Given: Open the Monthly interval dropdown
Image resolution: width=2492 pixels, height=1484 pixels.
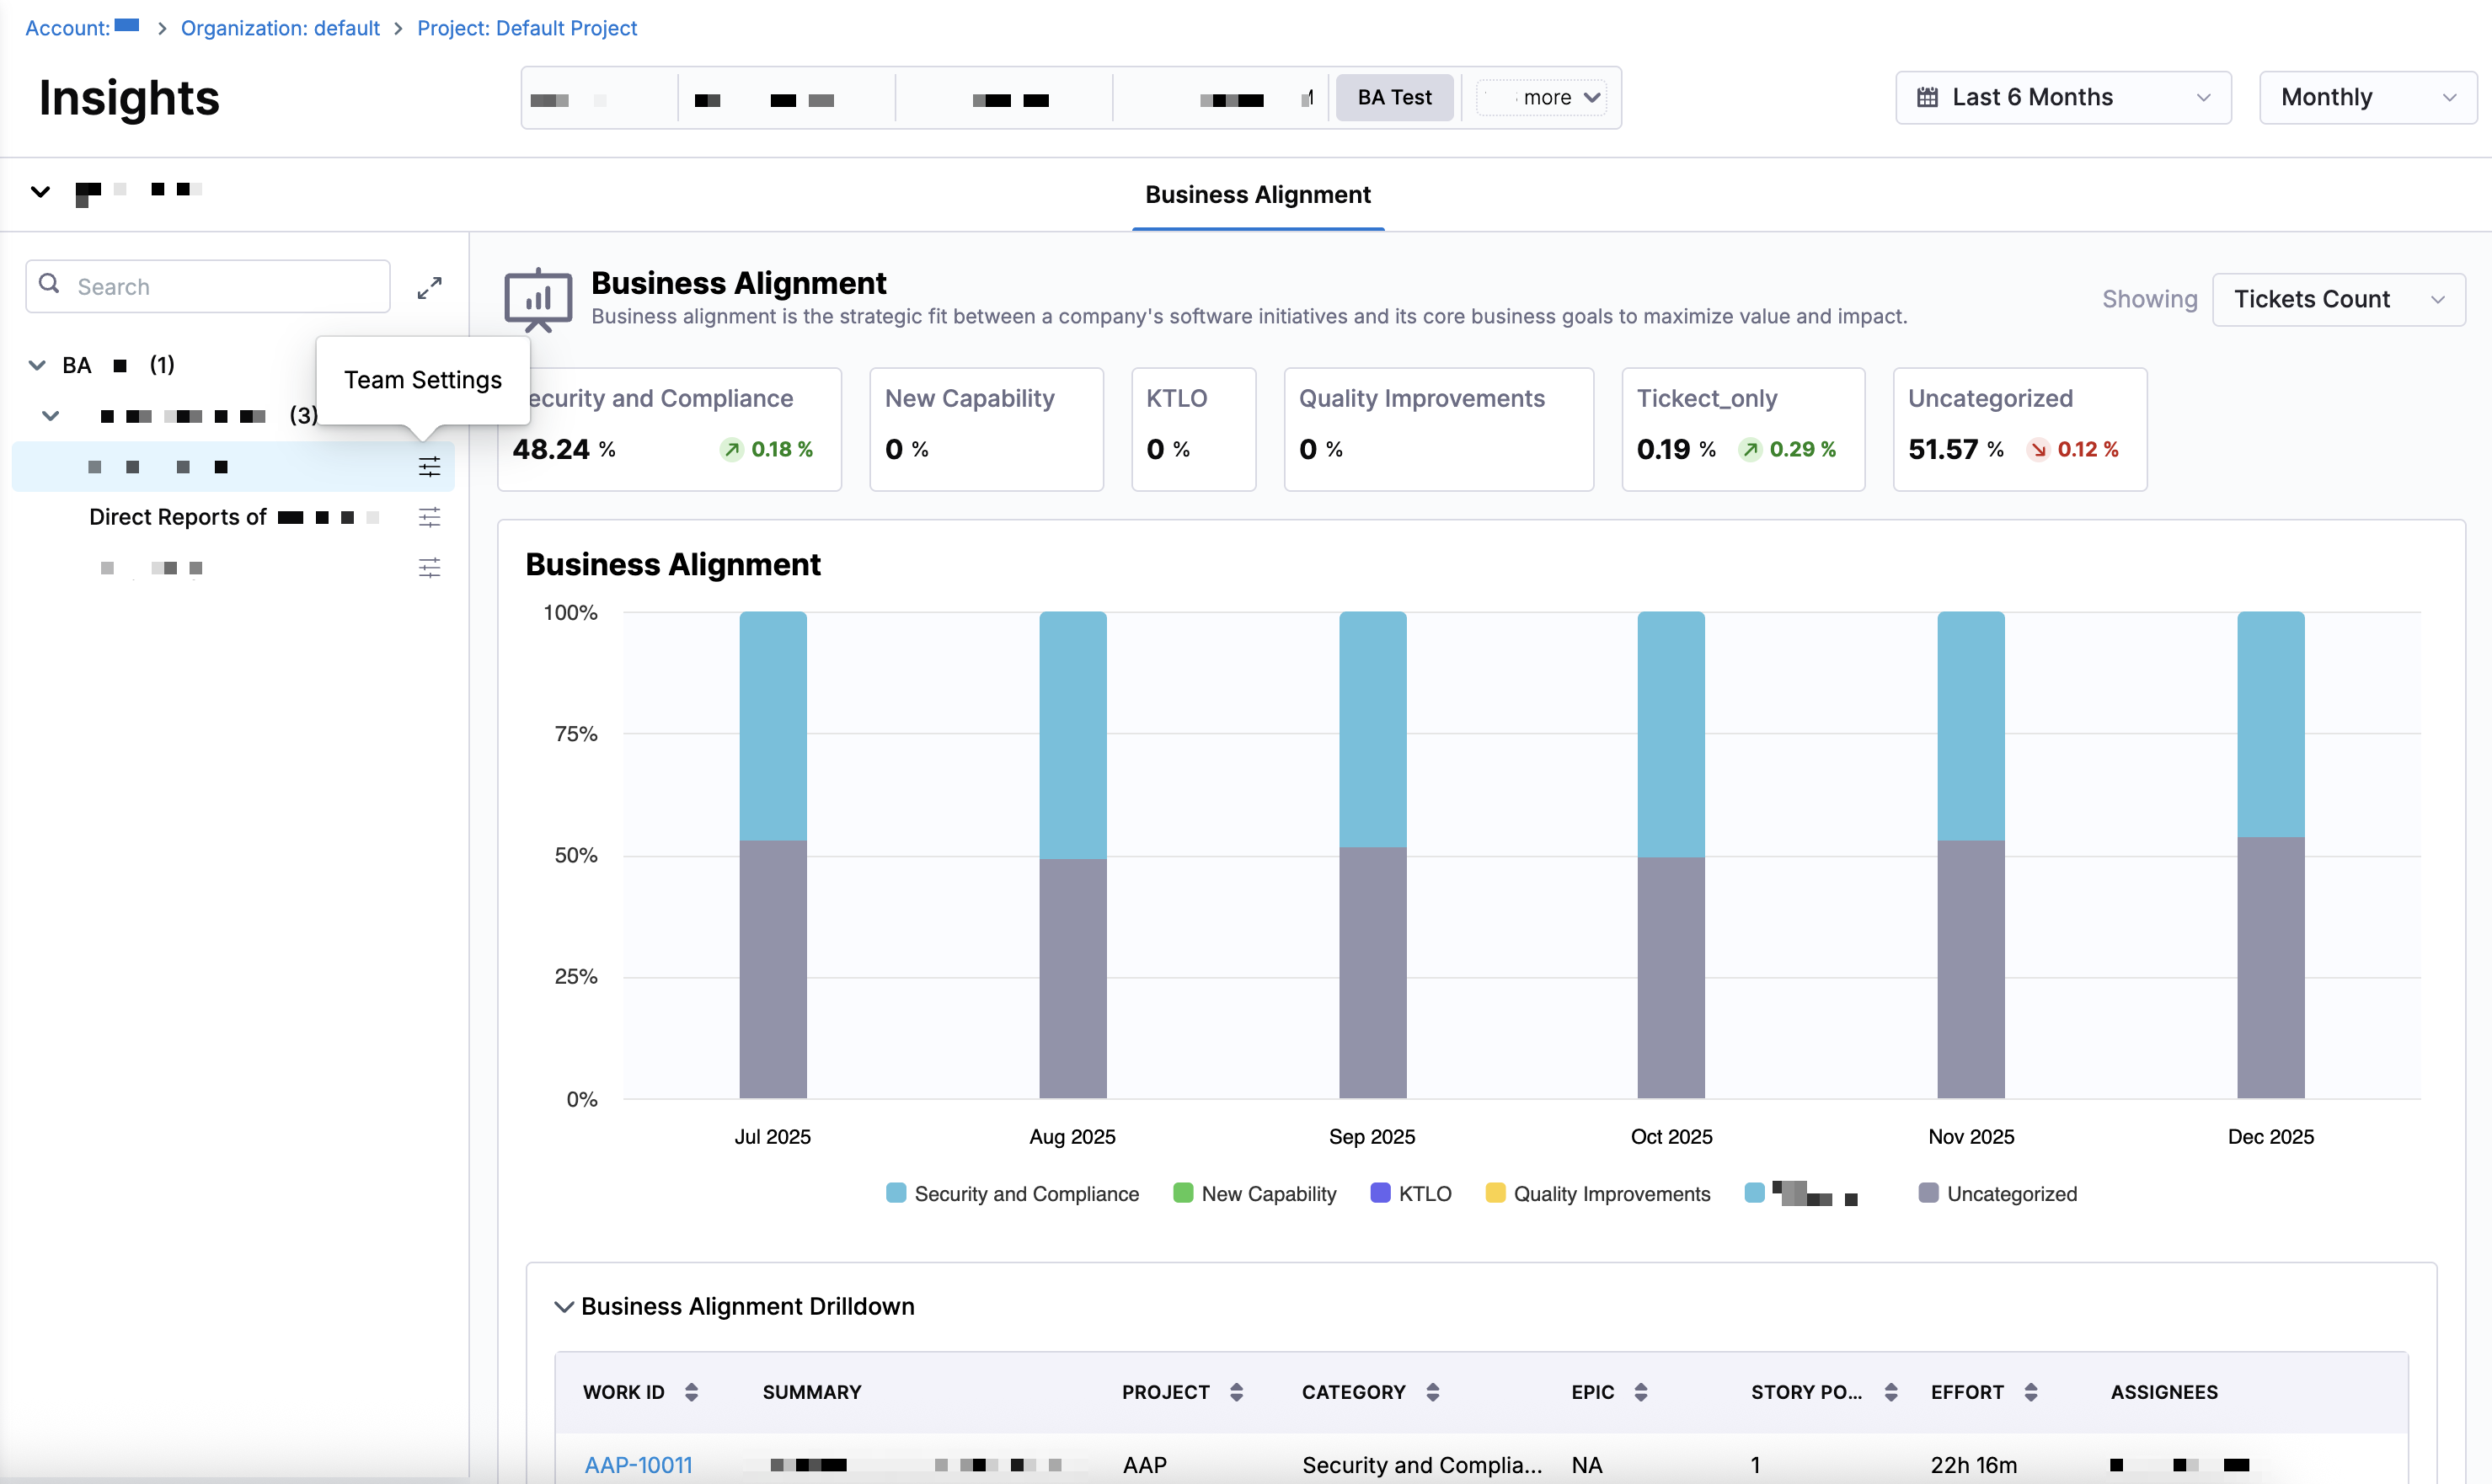Looking at the screenshot, I should pyautogui.click(x=2367, y=97).
